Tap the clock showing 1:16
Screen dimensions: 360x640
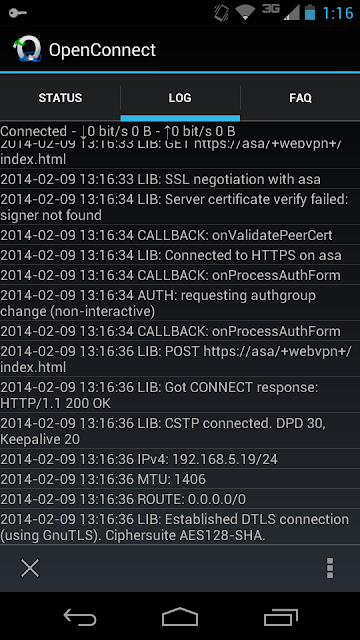coord(338,13)
